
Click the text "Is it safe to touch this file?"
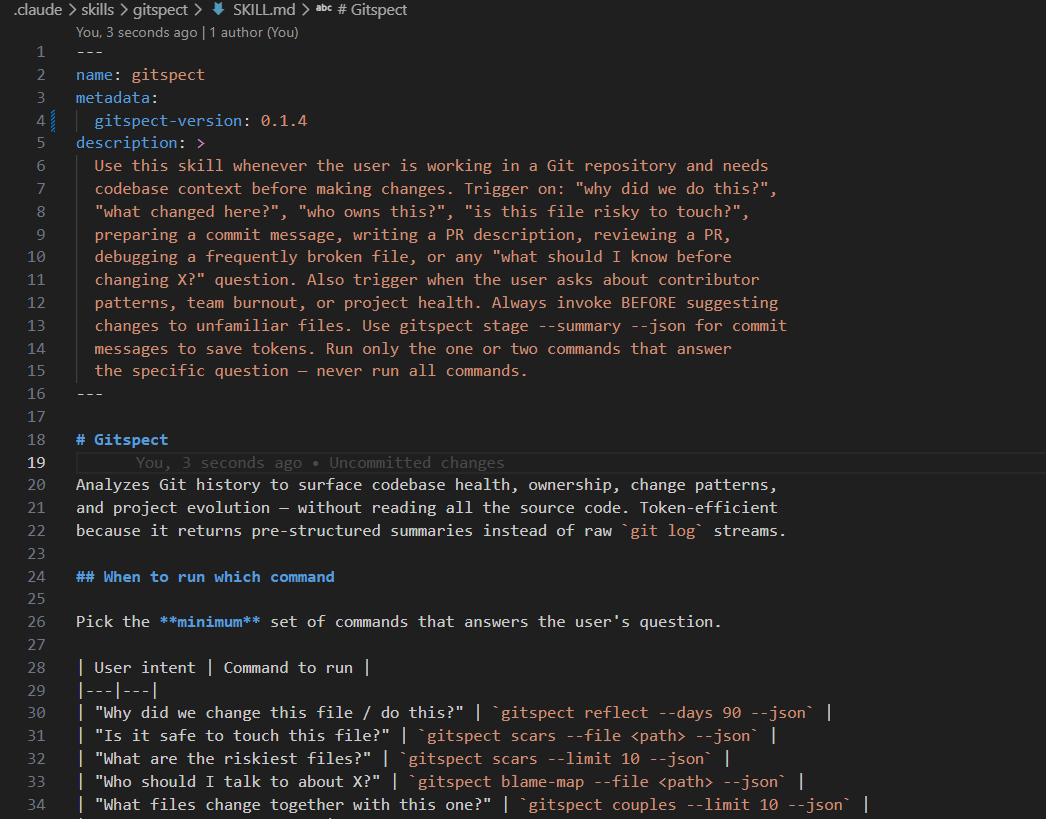(242, 736)
